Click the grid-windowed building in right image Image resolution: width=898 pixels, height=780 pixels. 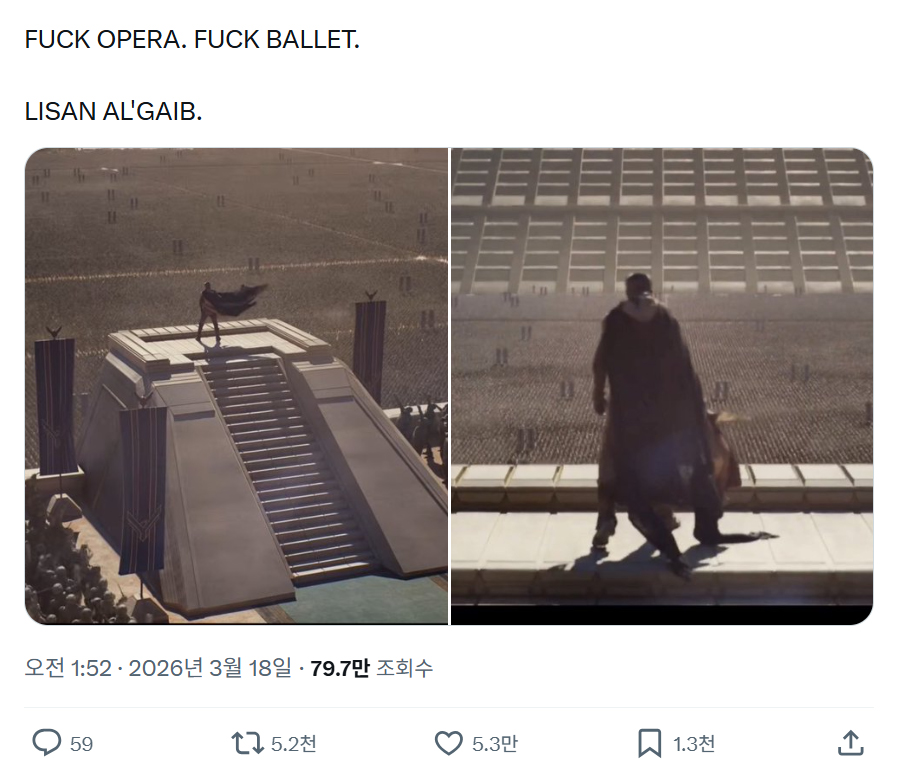662,220
